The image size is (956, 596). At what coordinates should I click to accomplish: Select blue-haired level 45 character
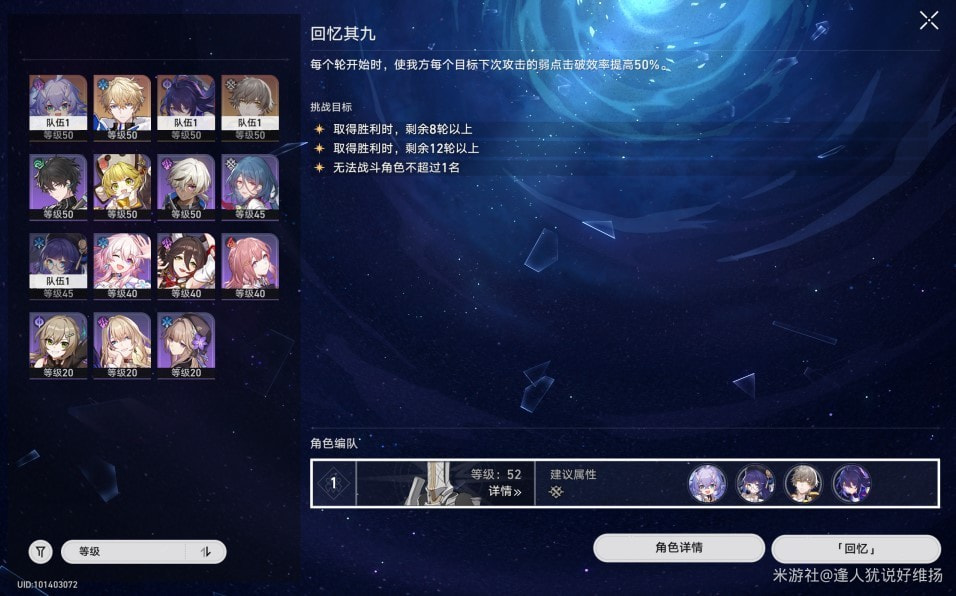(x=250, y=187)
